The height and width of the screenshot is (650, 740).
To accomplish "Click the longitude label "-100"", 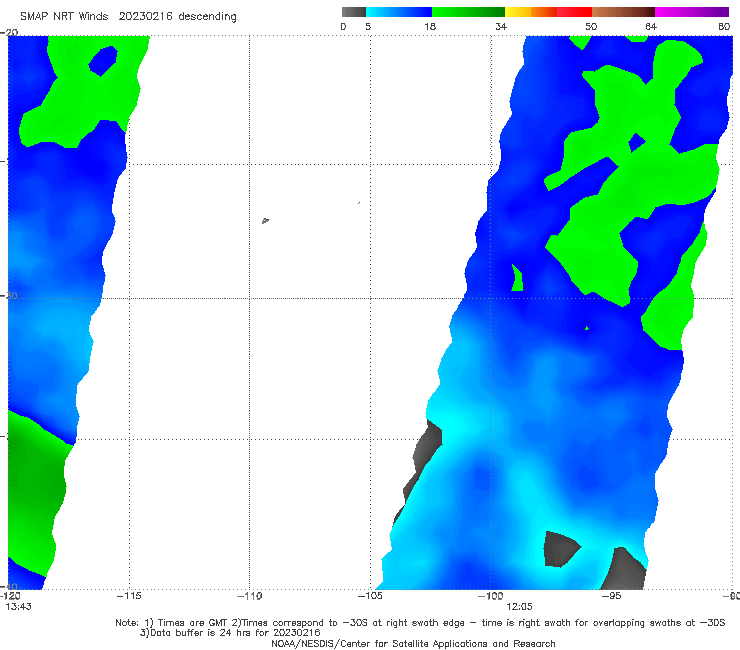I will tap(490, 596).
